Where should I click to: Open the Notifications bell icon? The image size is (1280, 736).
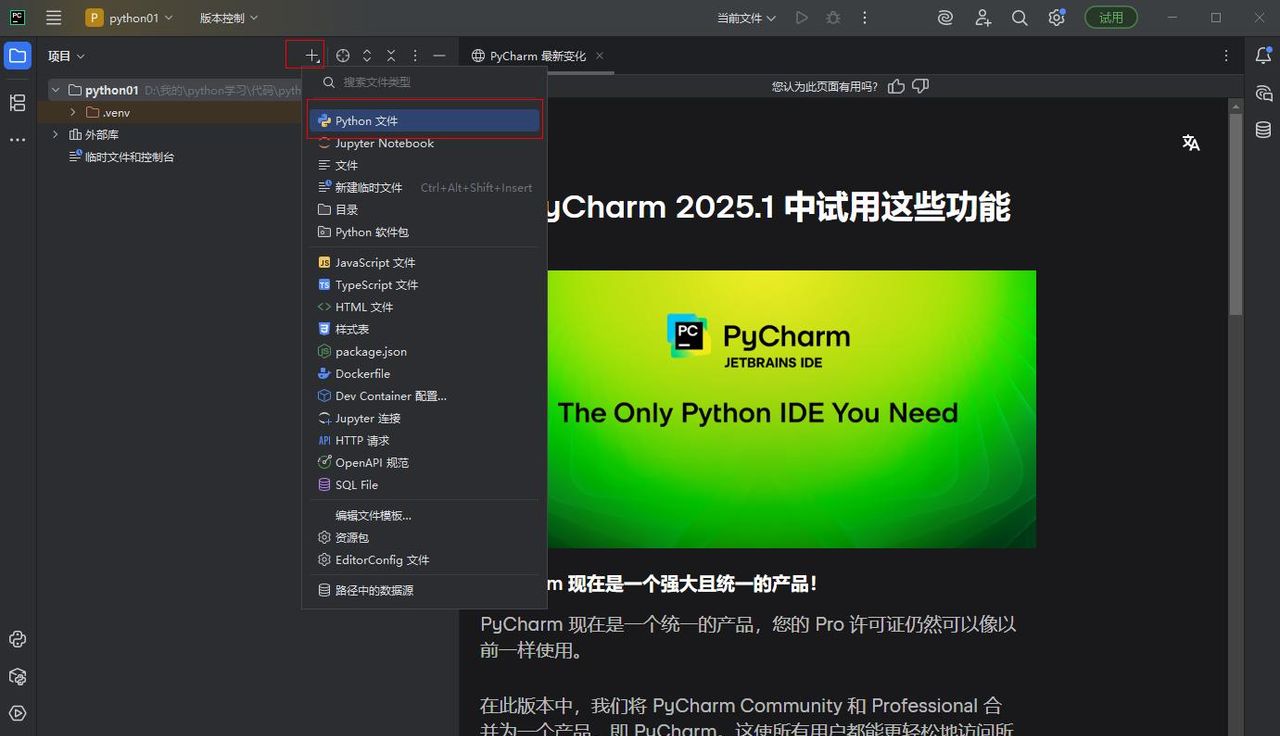pos(1263,56)
